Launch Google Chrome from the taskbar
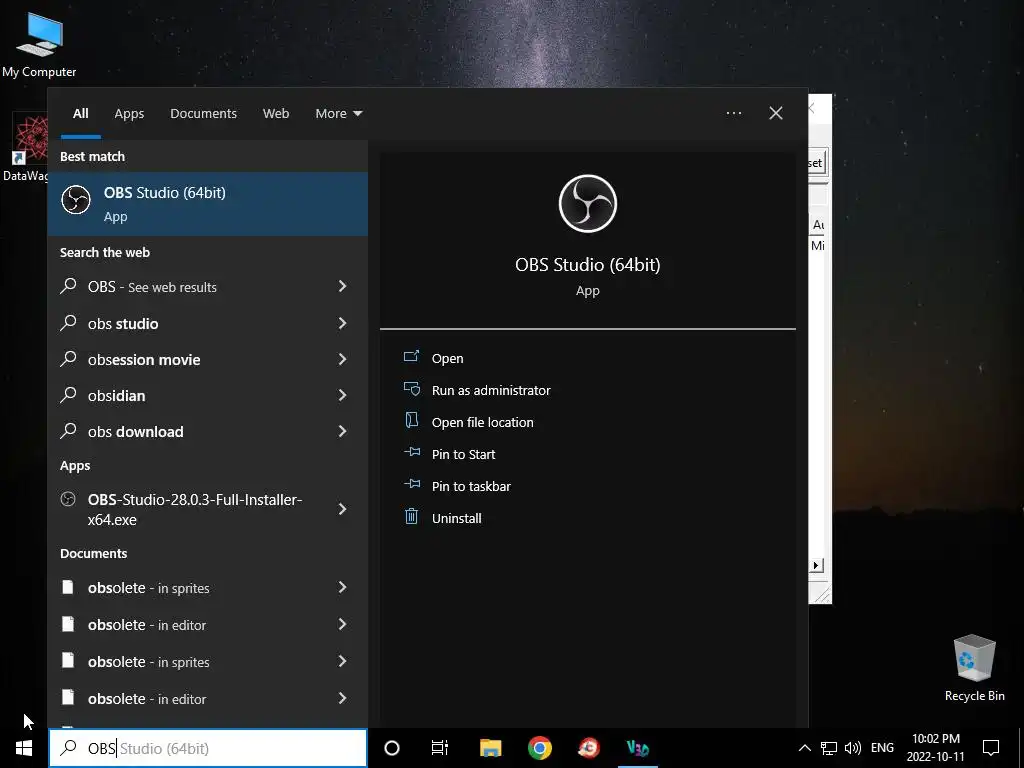The image size is (1024, 768). click(540, 748)
